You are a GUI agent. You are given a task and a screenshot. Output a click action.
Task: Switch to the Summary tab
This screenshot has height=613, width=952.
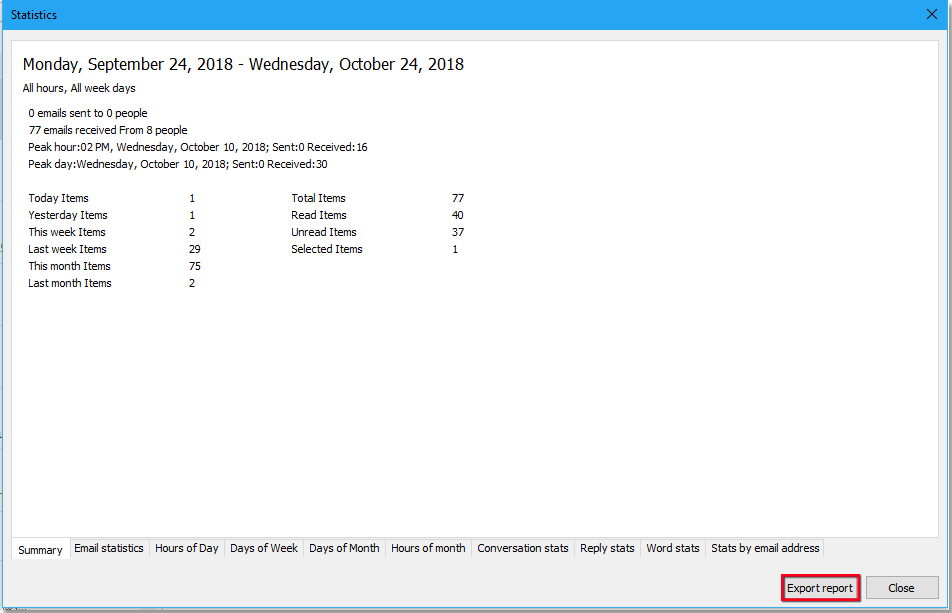[39, 548]
